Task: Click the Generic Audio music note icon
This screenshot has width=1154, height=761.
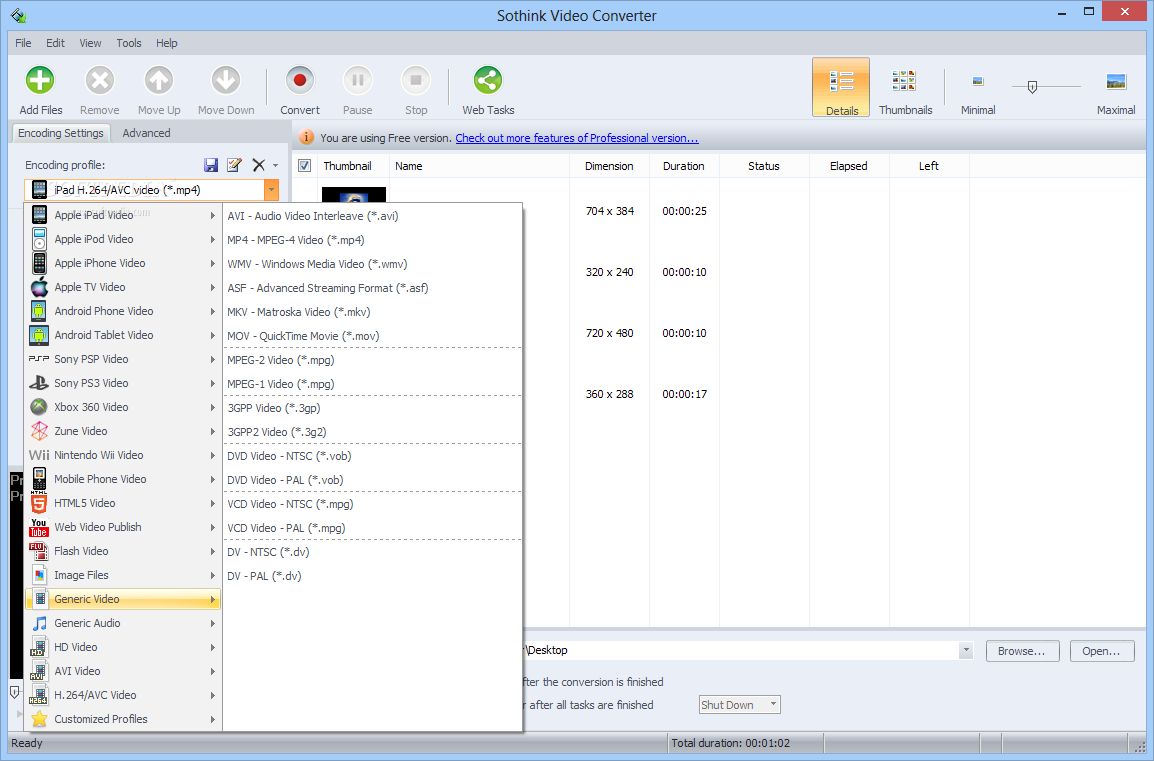Action: click(39, 623)
